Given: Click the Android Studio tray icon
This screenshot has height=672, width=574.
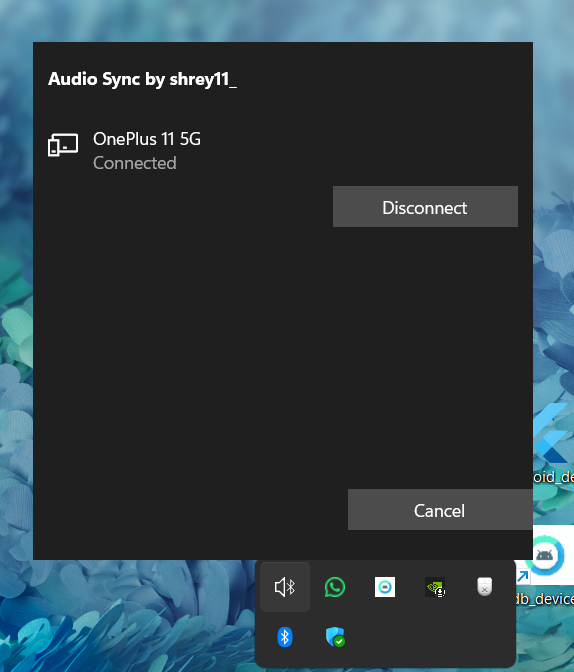Looking at the screenshot, I should pos(385,587).
